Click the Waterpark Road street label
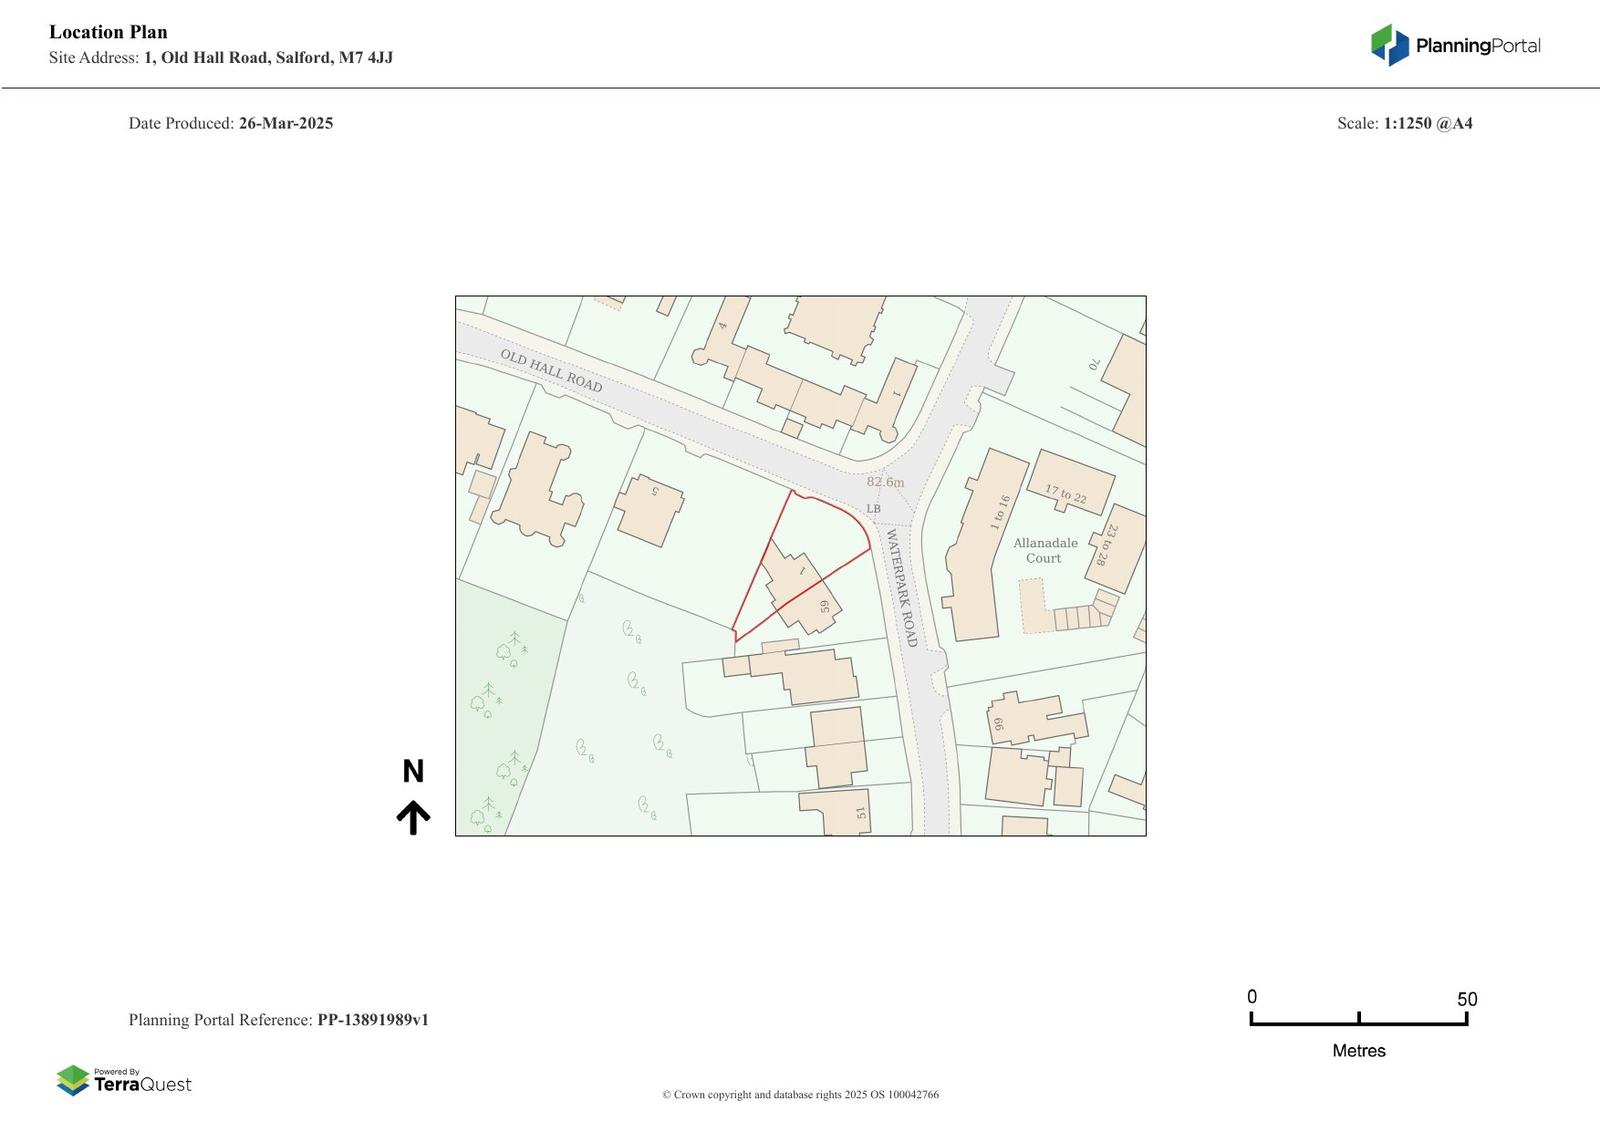This screenshot has width=1600, height=1132. point(902,587)
